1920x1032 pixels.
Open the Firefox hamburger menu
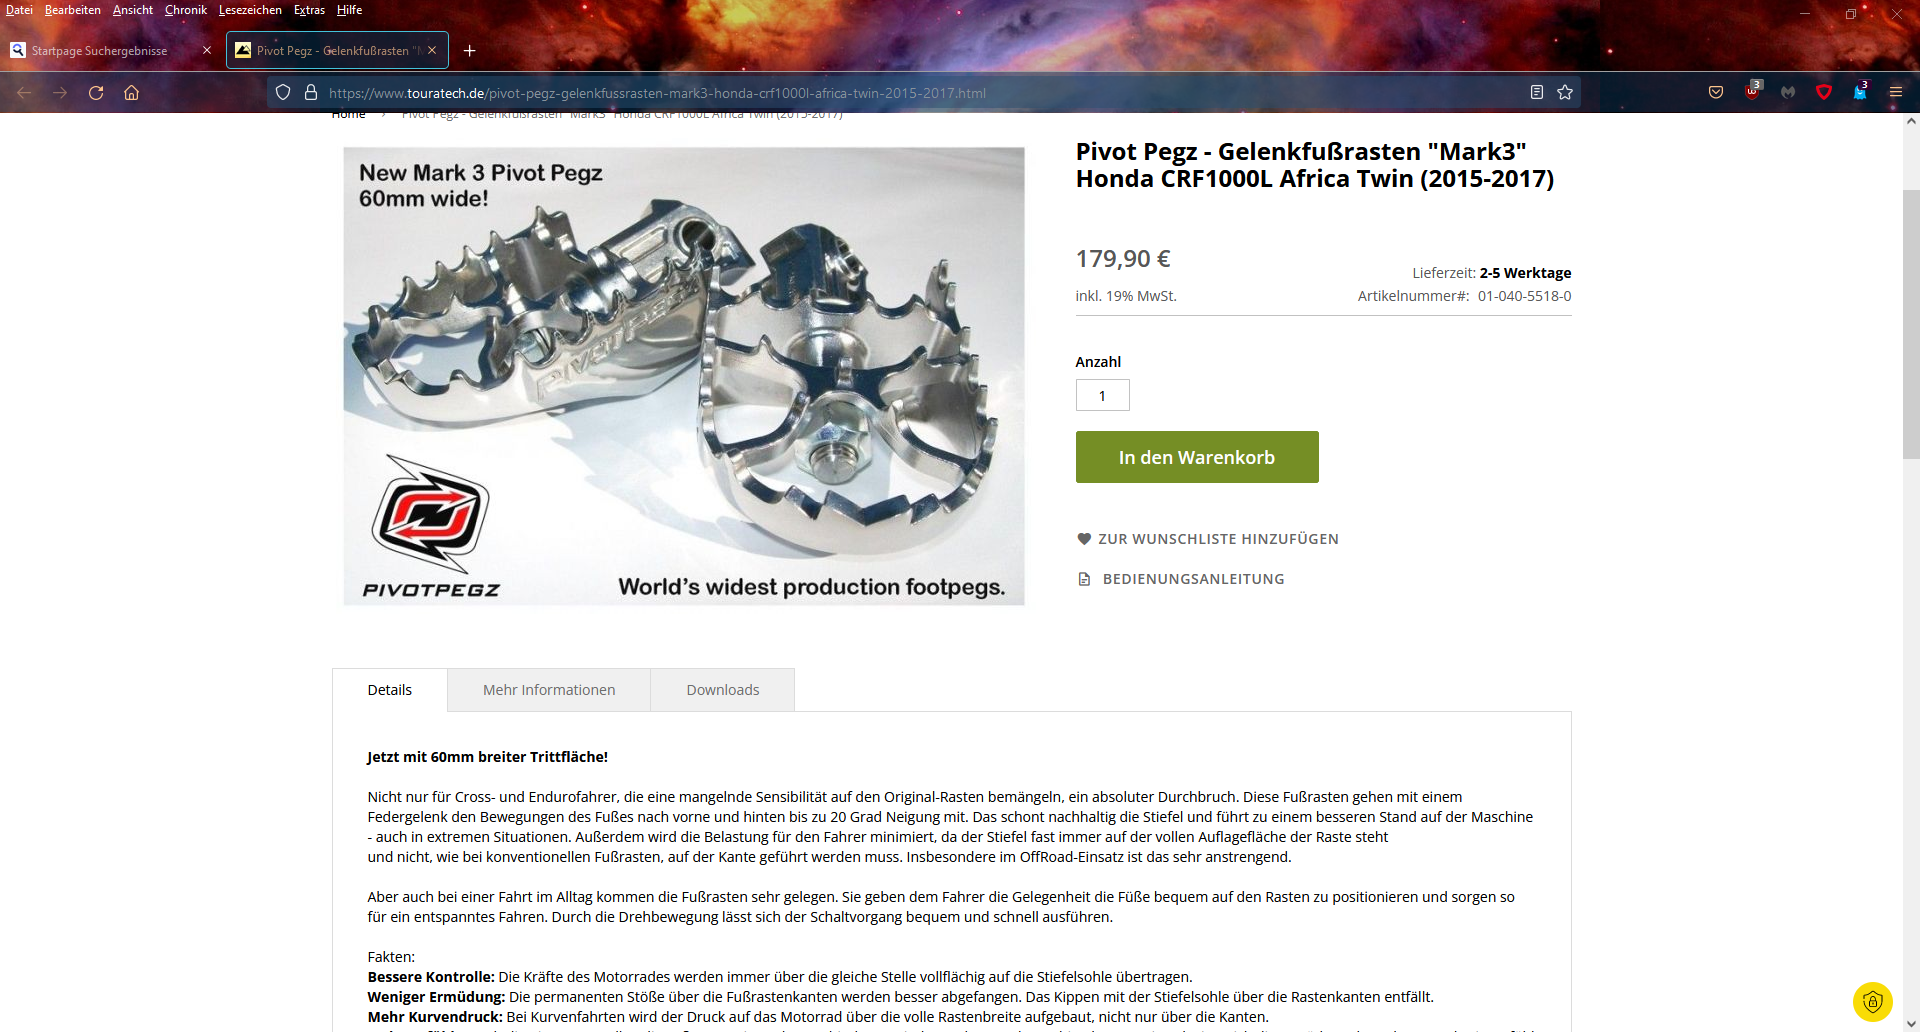tap(1895, 93)
